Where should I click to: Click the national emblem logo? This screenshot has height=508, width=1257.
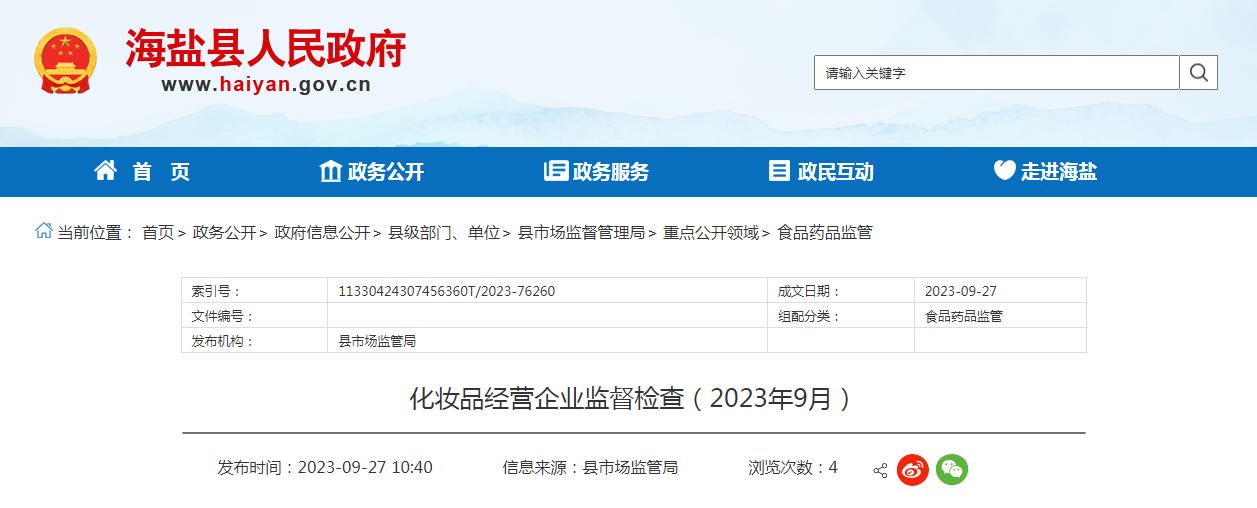click(66, 61)
